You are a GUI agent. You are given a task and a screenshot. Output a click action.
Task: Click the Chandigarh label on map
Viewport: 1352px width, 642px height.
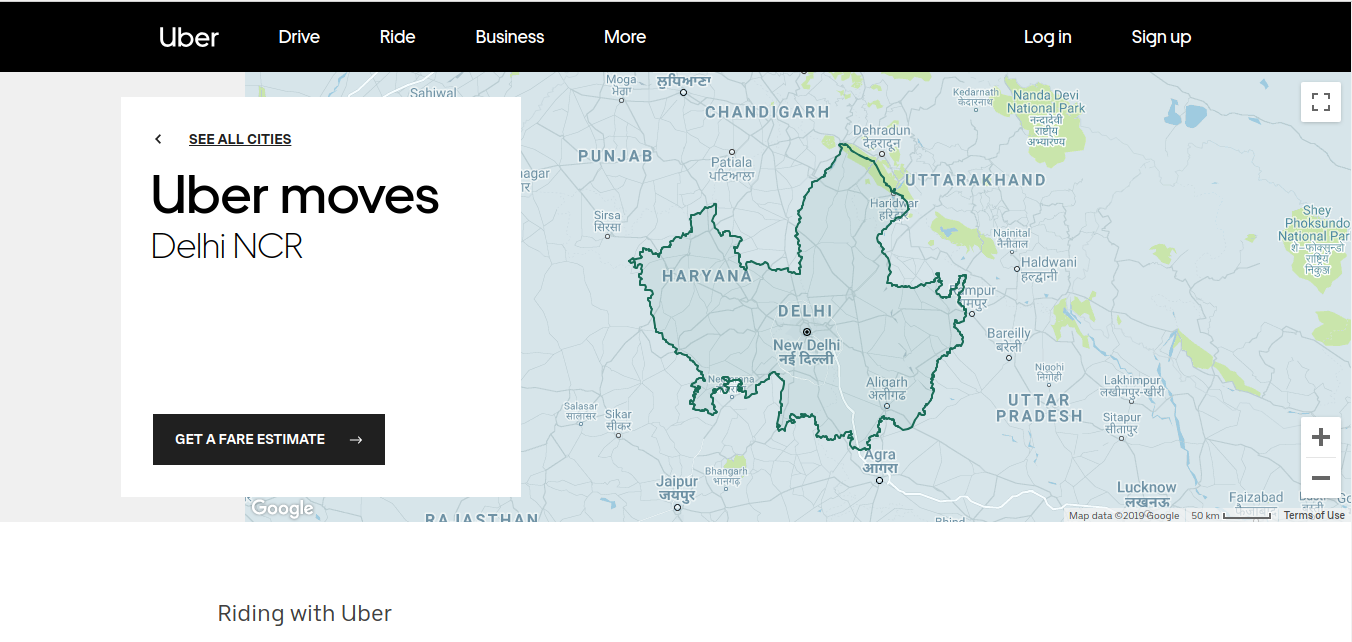tap(768, 112)
